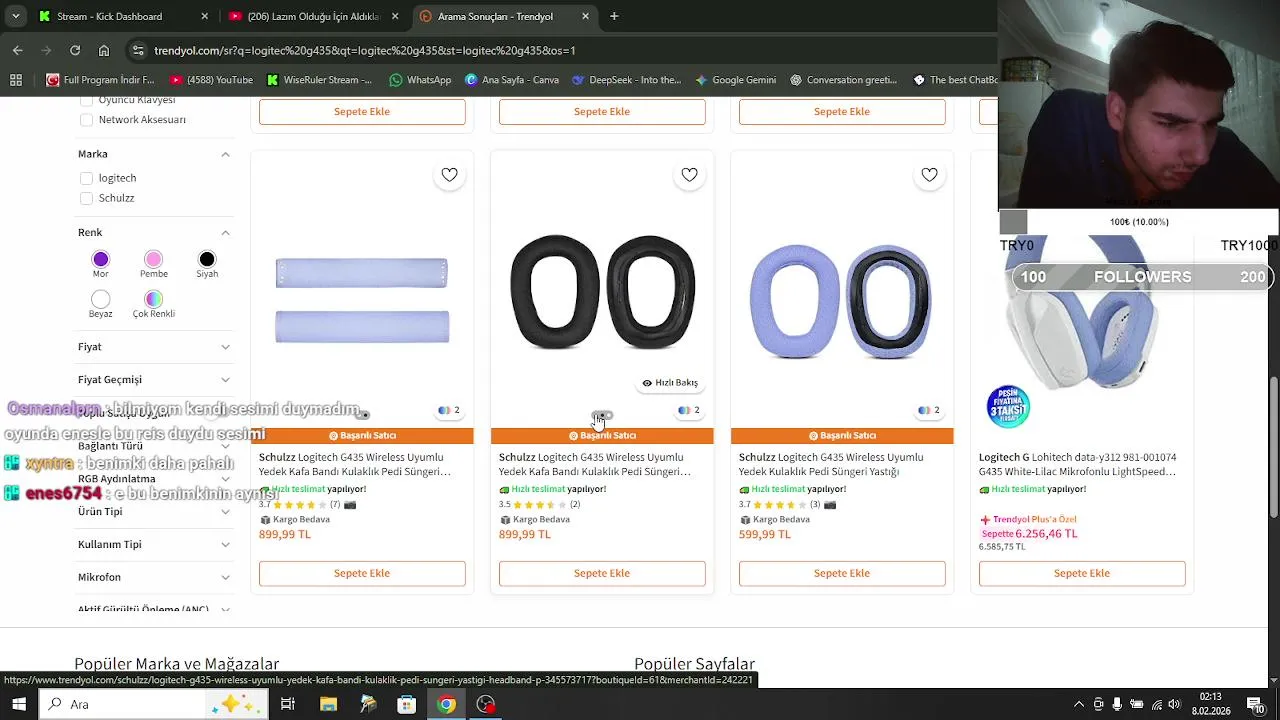The width and height of the screenshot is (1280, 720).
Task: Close the YouTube tab
Action: [x=395, y=16]
